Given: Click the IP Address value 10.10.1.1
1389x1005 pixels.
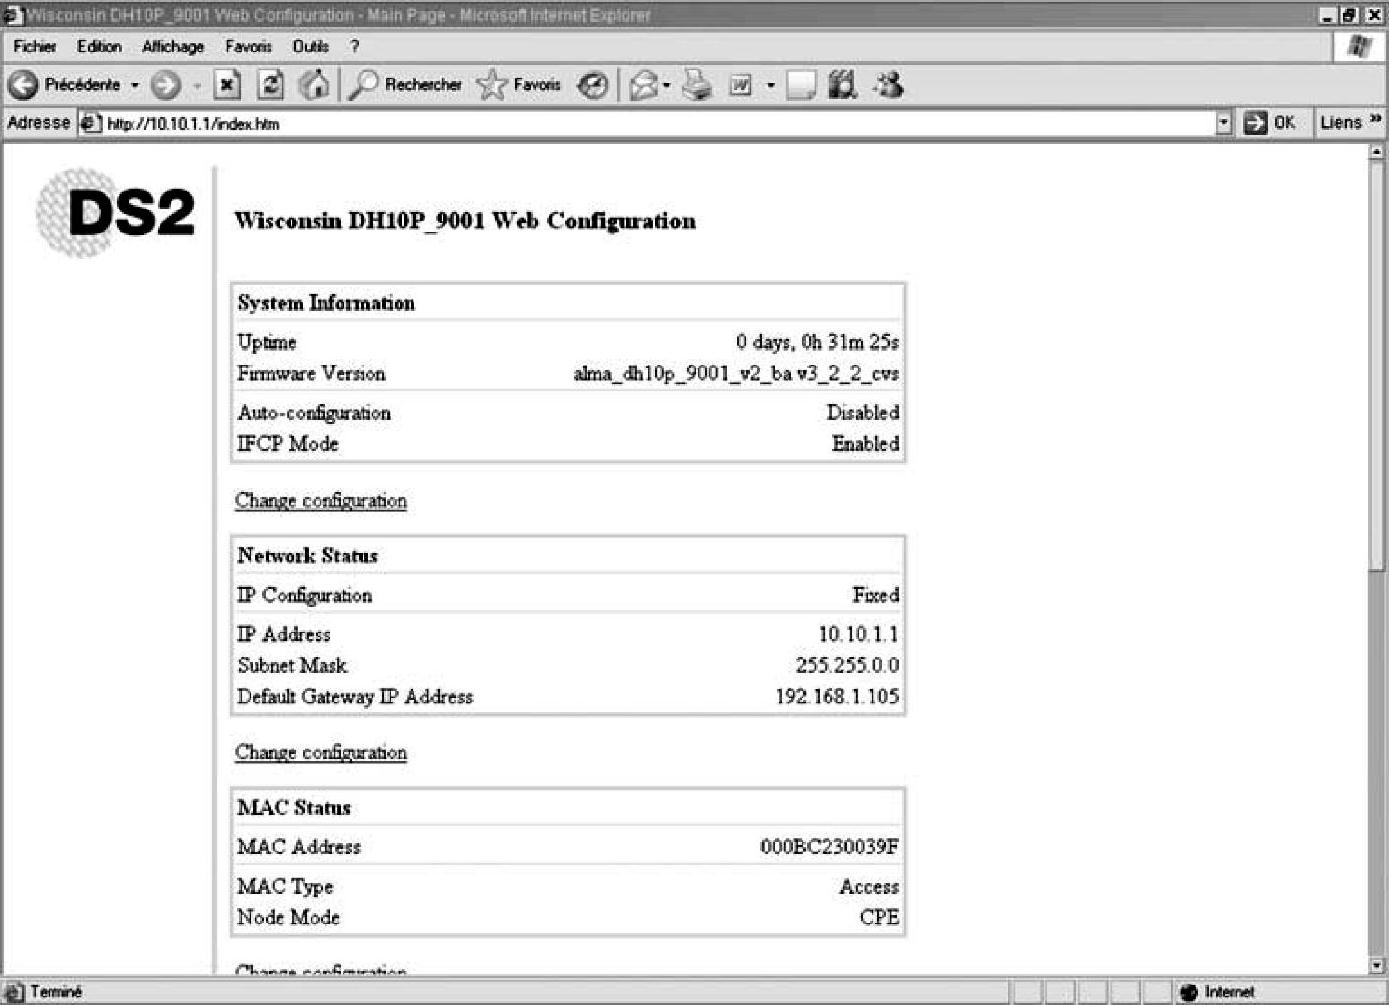Looking at the screenshot, I should pyautogui.click(x=859, y=634).
